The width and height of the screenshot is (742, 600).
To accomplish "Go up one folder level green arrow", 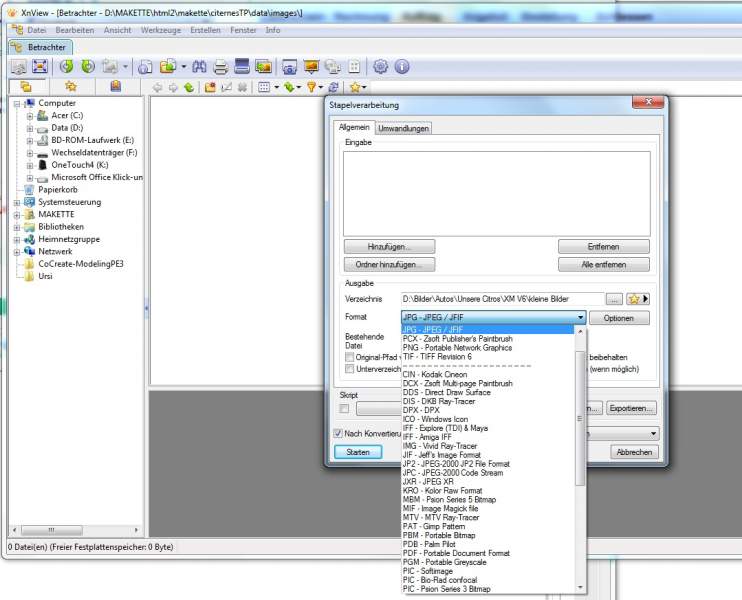I will pos(189,87).
